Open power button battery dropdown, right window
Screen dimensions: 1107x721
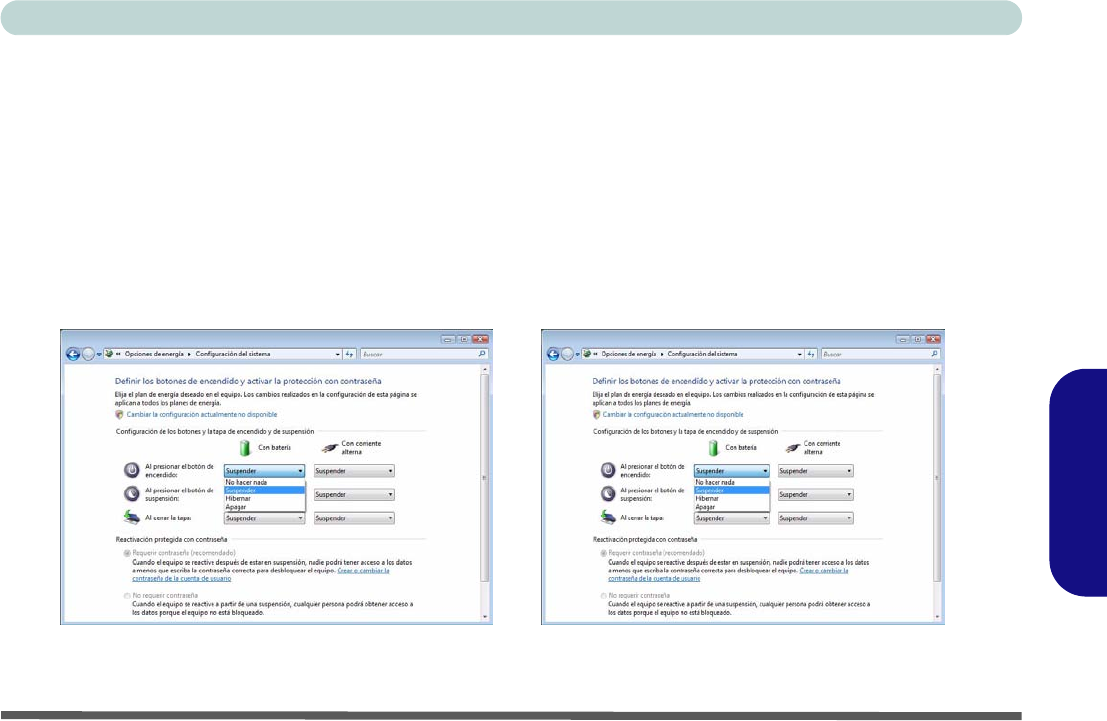(x=731, y=471)
